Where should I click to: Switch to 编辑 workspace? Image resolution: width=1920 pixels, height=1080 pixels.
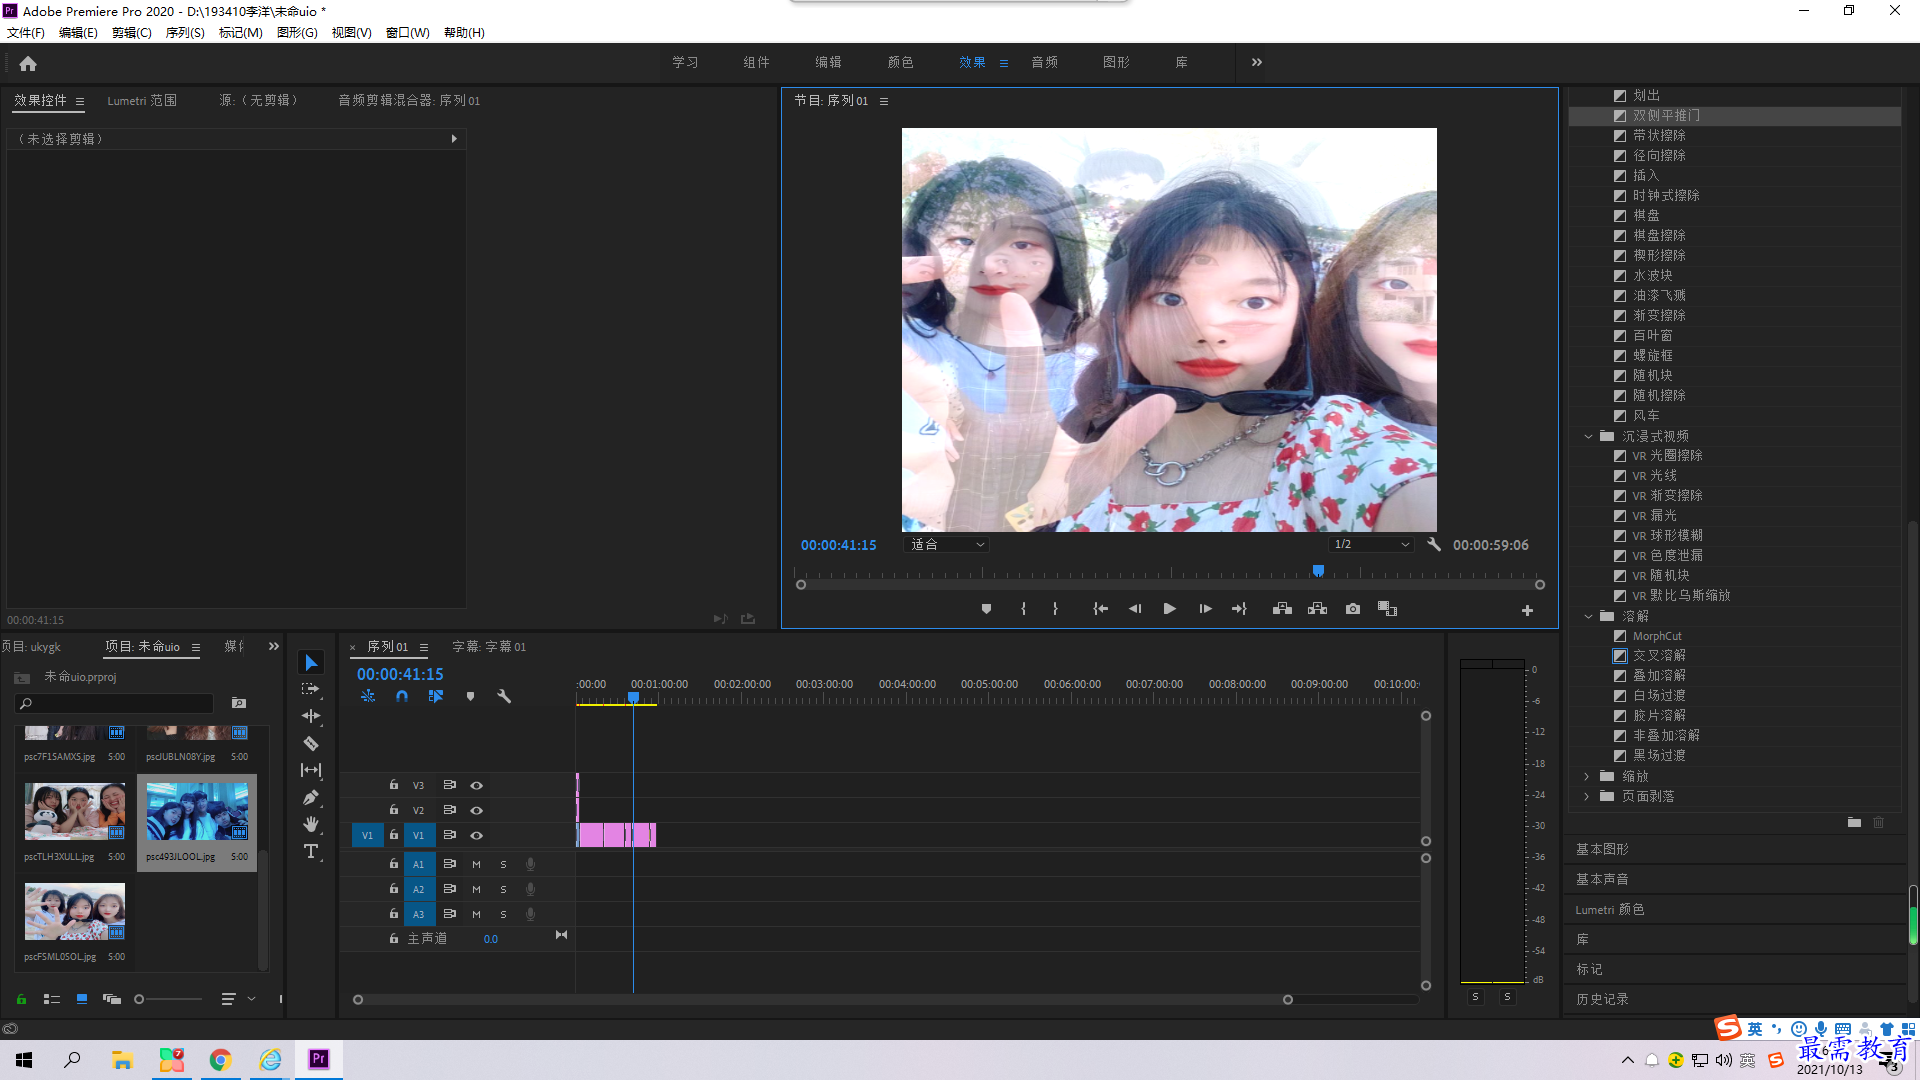pyautogui.click(x=828, y=62)
